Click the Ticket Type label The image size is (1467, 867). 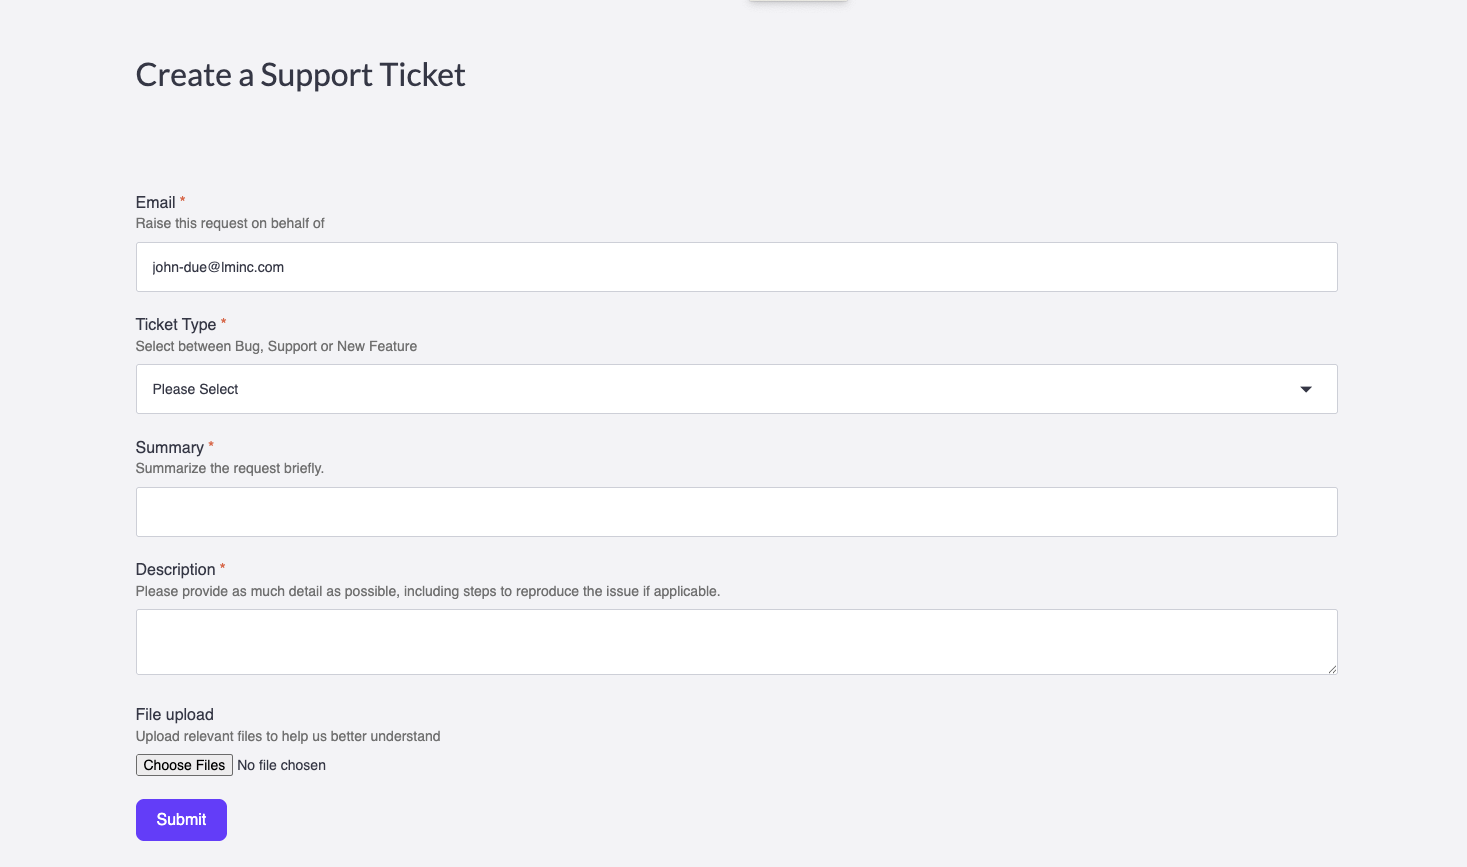[x=176, y=324]
